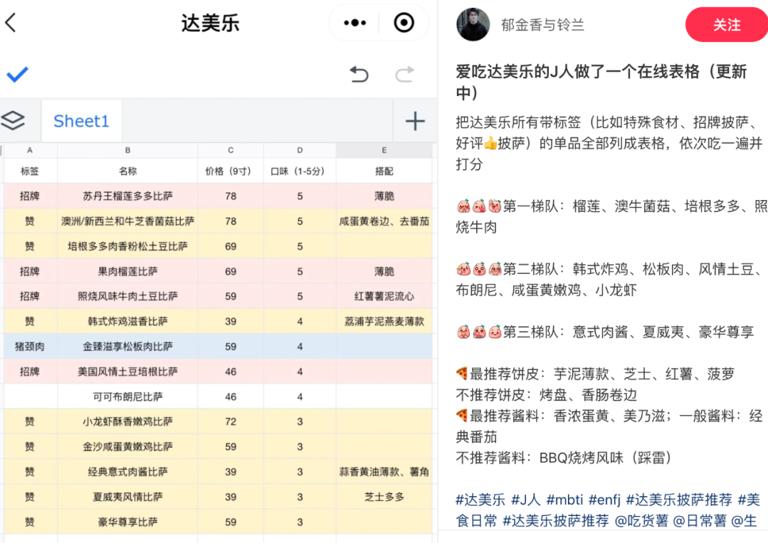
Task: Select cell 荔浦芋泥燕麦薄款
Action: pos(384,321)
